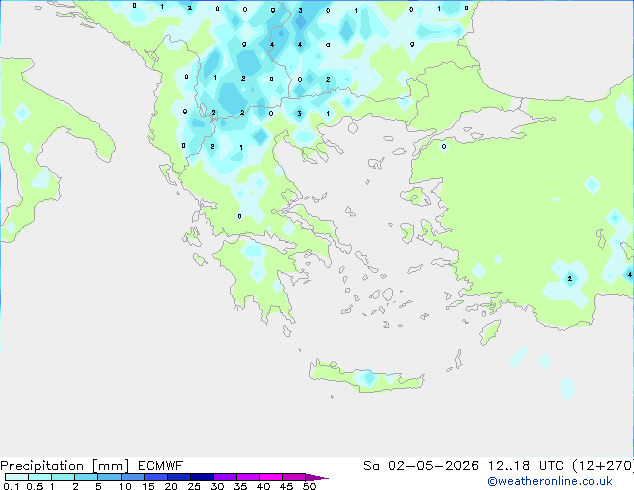Click the 'Precipitation [mm]' title text
The width and height of the screenshot is (634, 490).
tap(65, 466)
